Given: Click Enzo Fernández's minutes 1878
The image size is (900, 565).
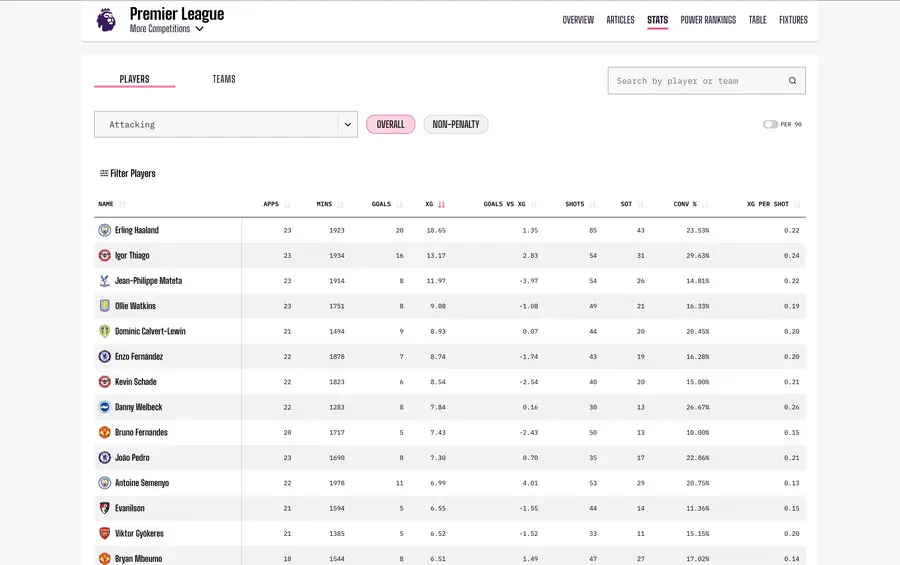Looking at the screenshot, I should pos(337,357).
